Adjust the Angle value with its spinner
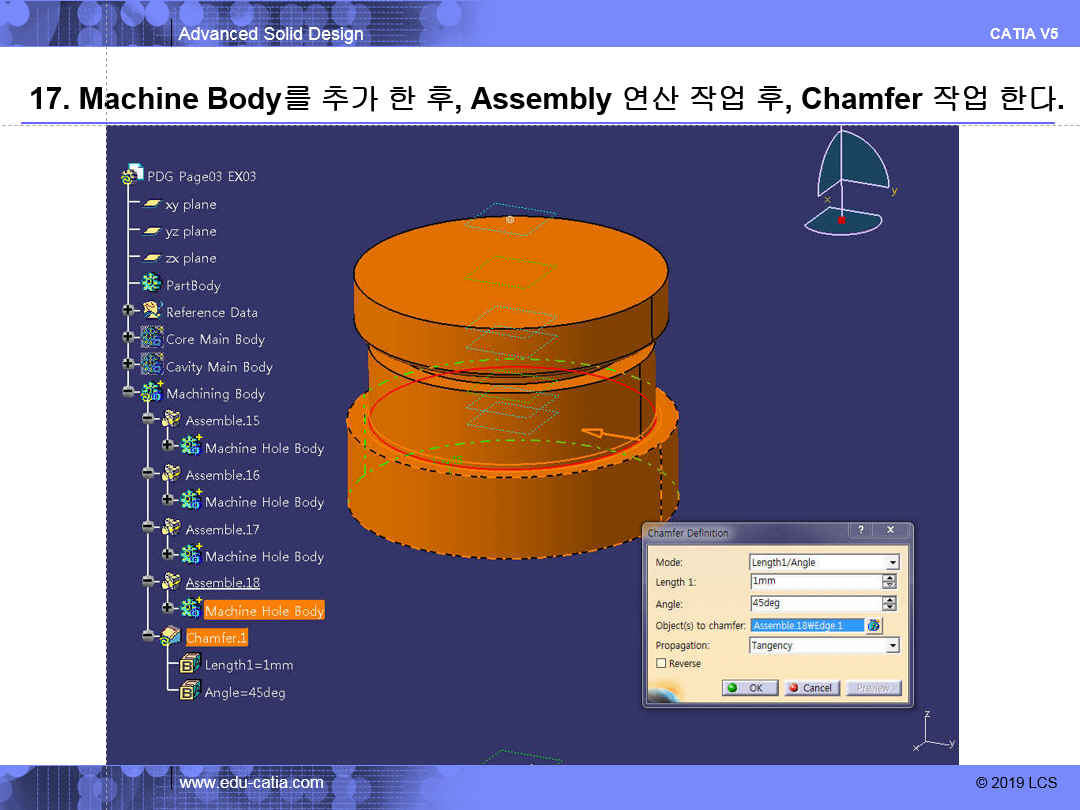The image size is (1080, 810). [889, 604]
